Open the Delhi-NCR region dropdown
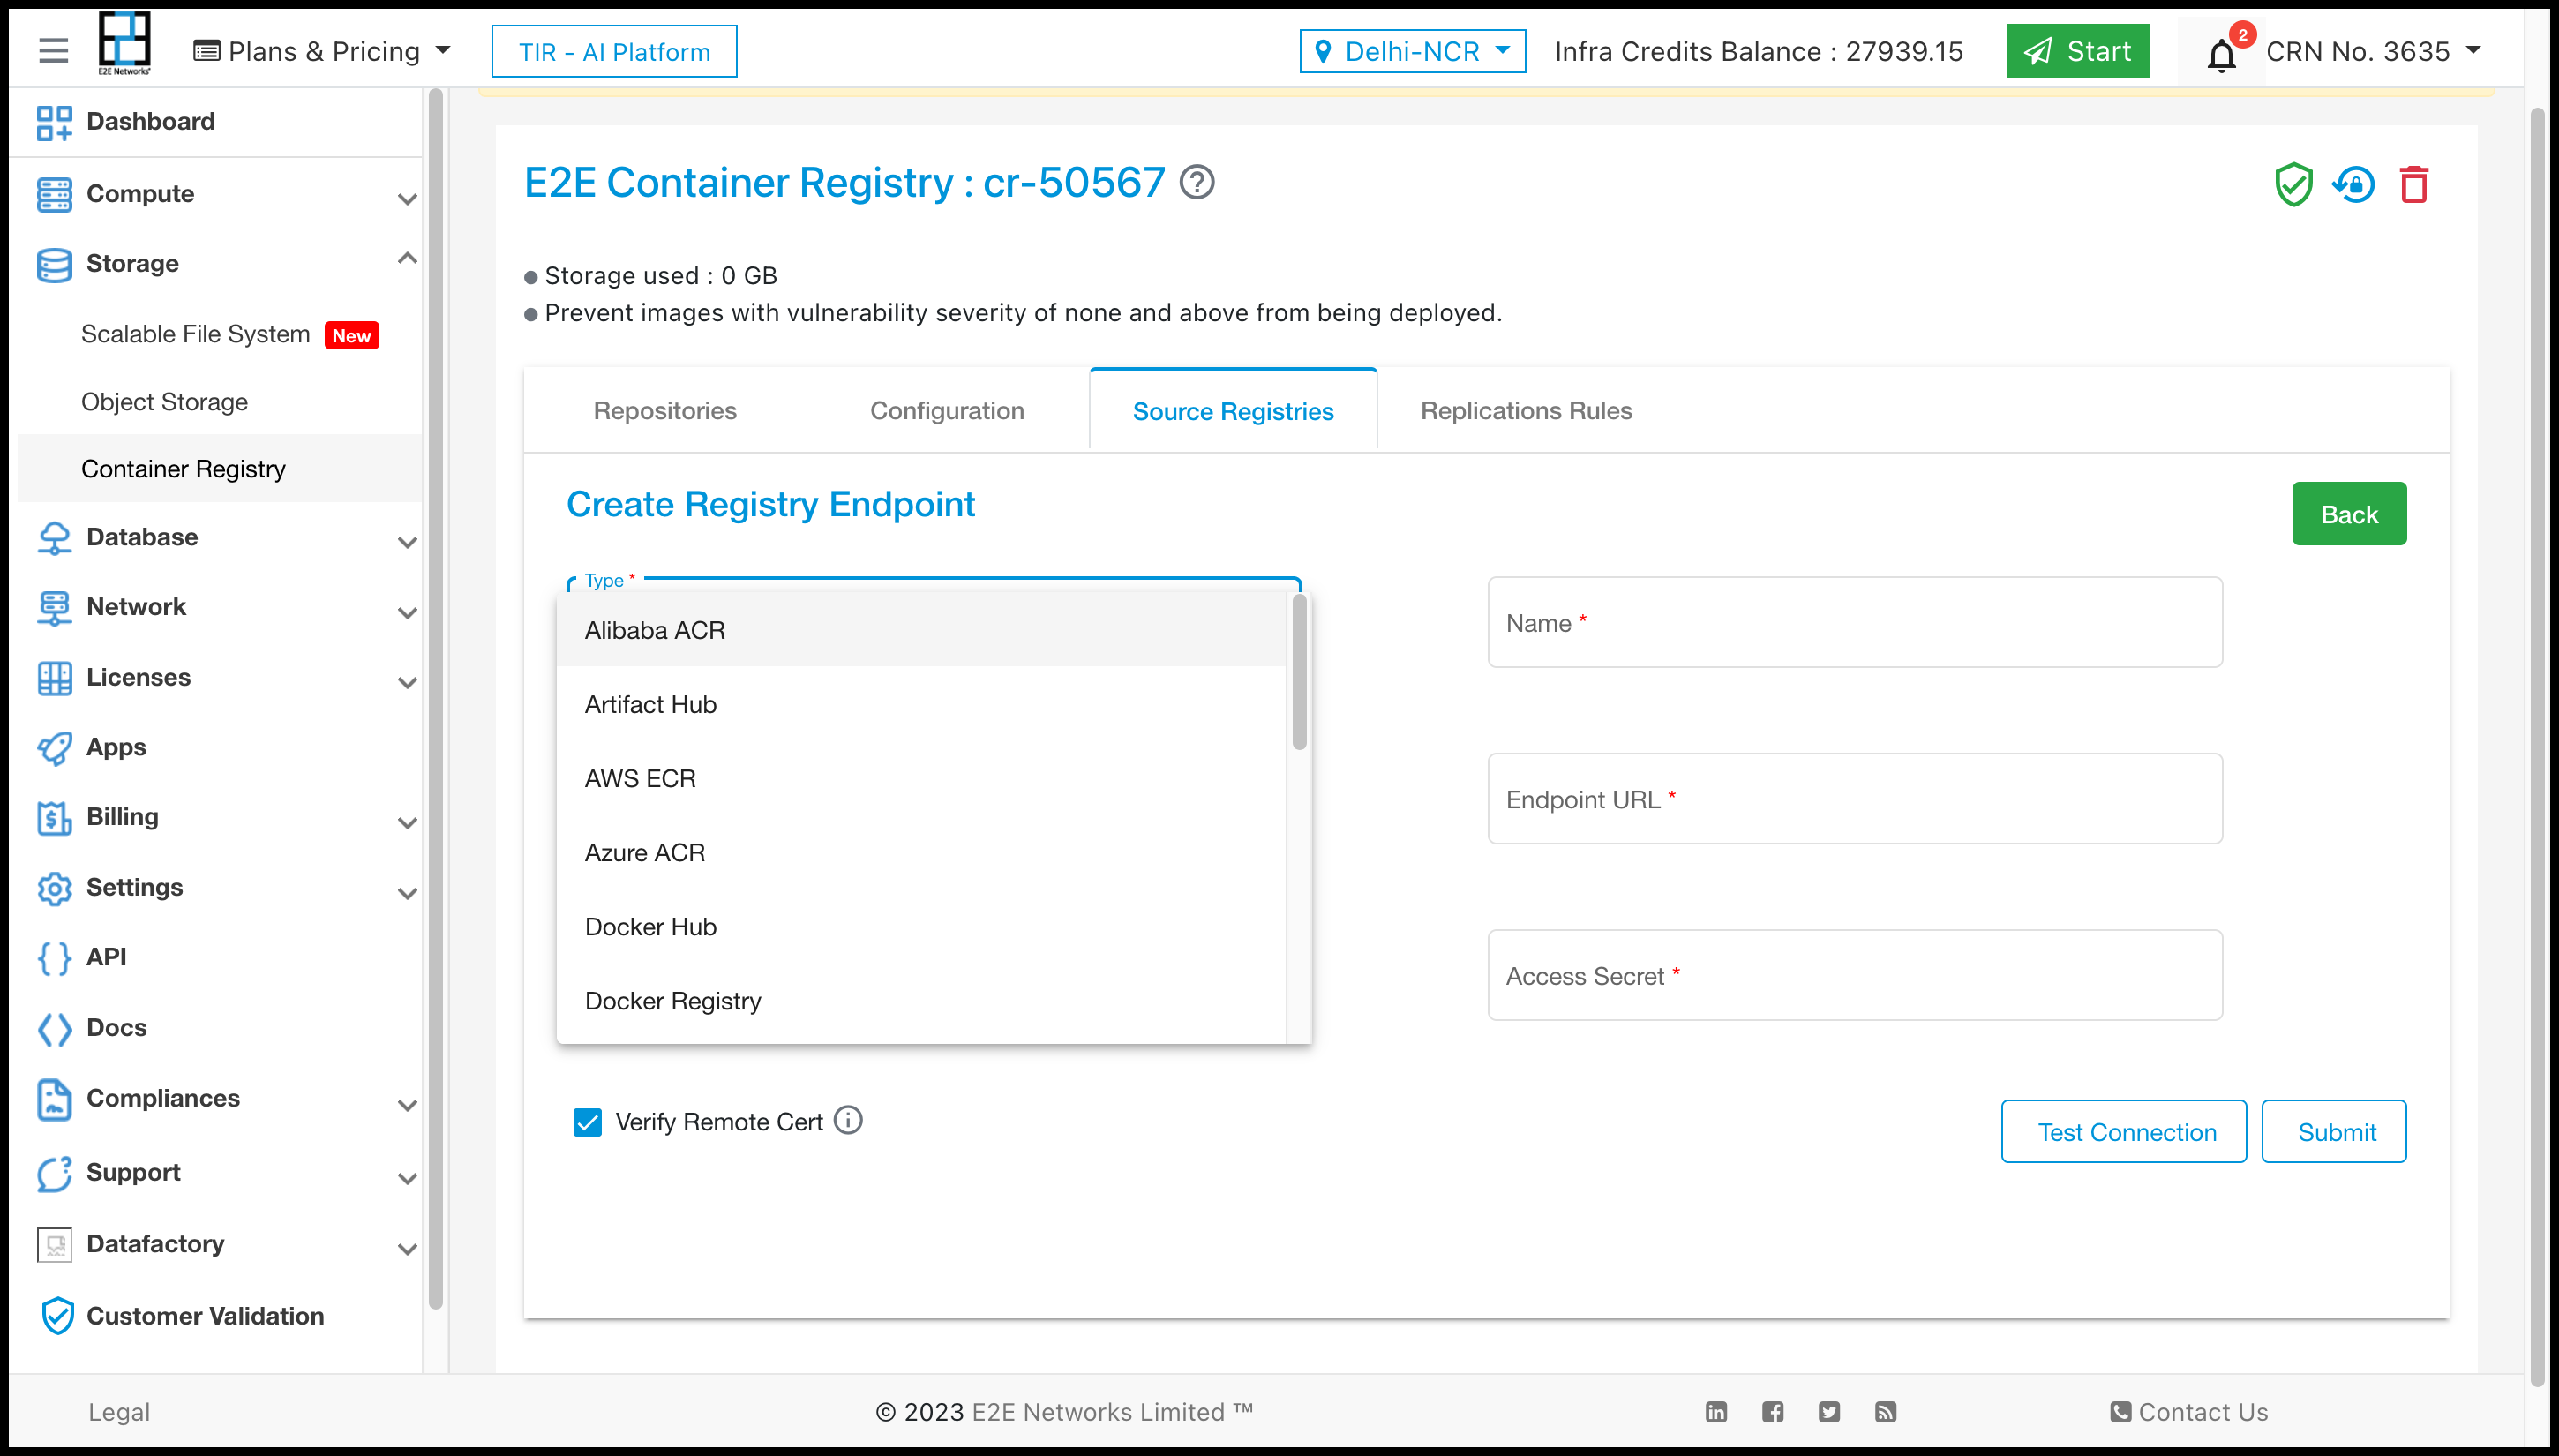The width and height of the screenshot is (2559, 1456). (1412, 51)
